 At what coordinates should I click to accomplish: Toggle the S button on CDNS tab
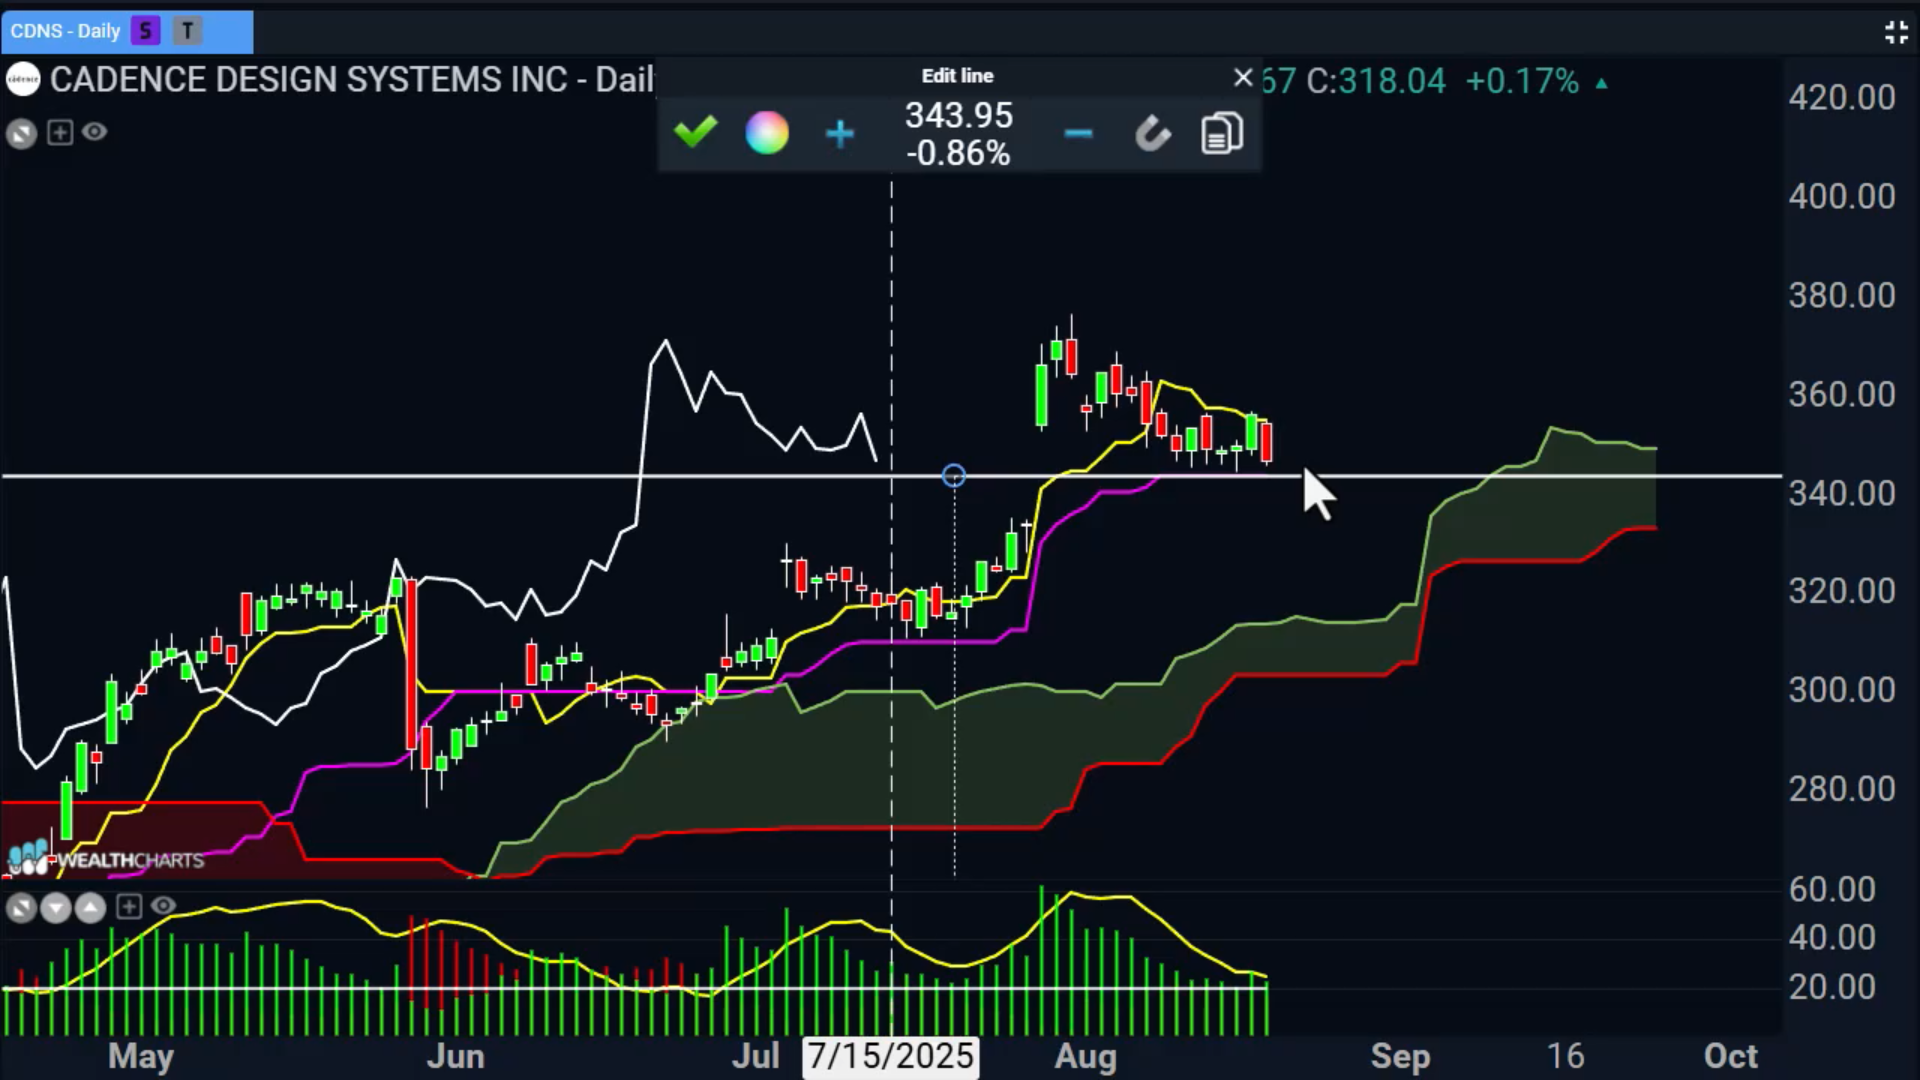tap(146, 31)
